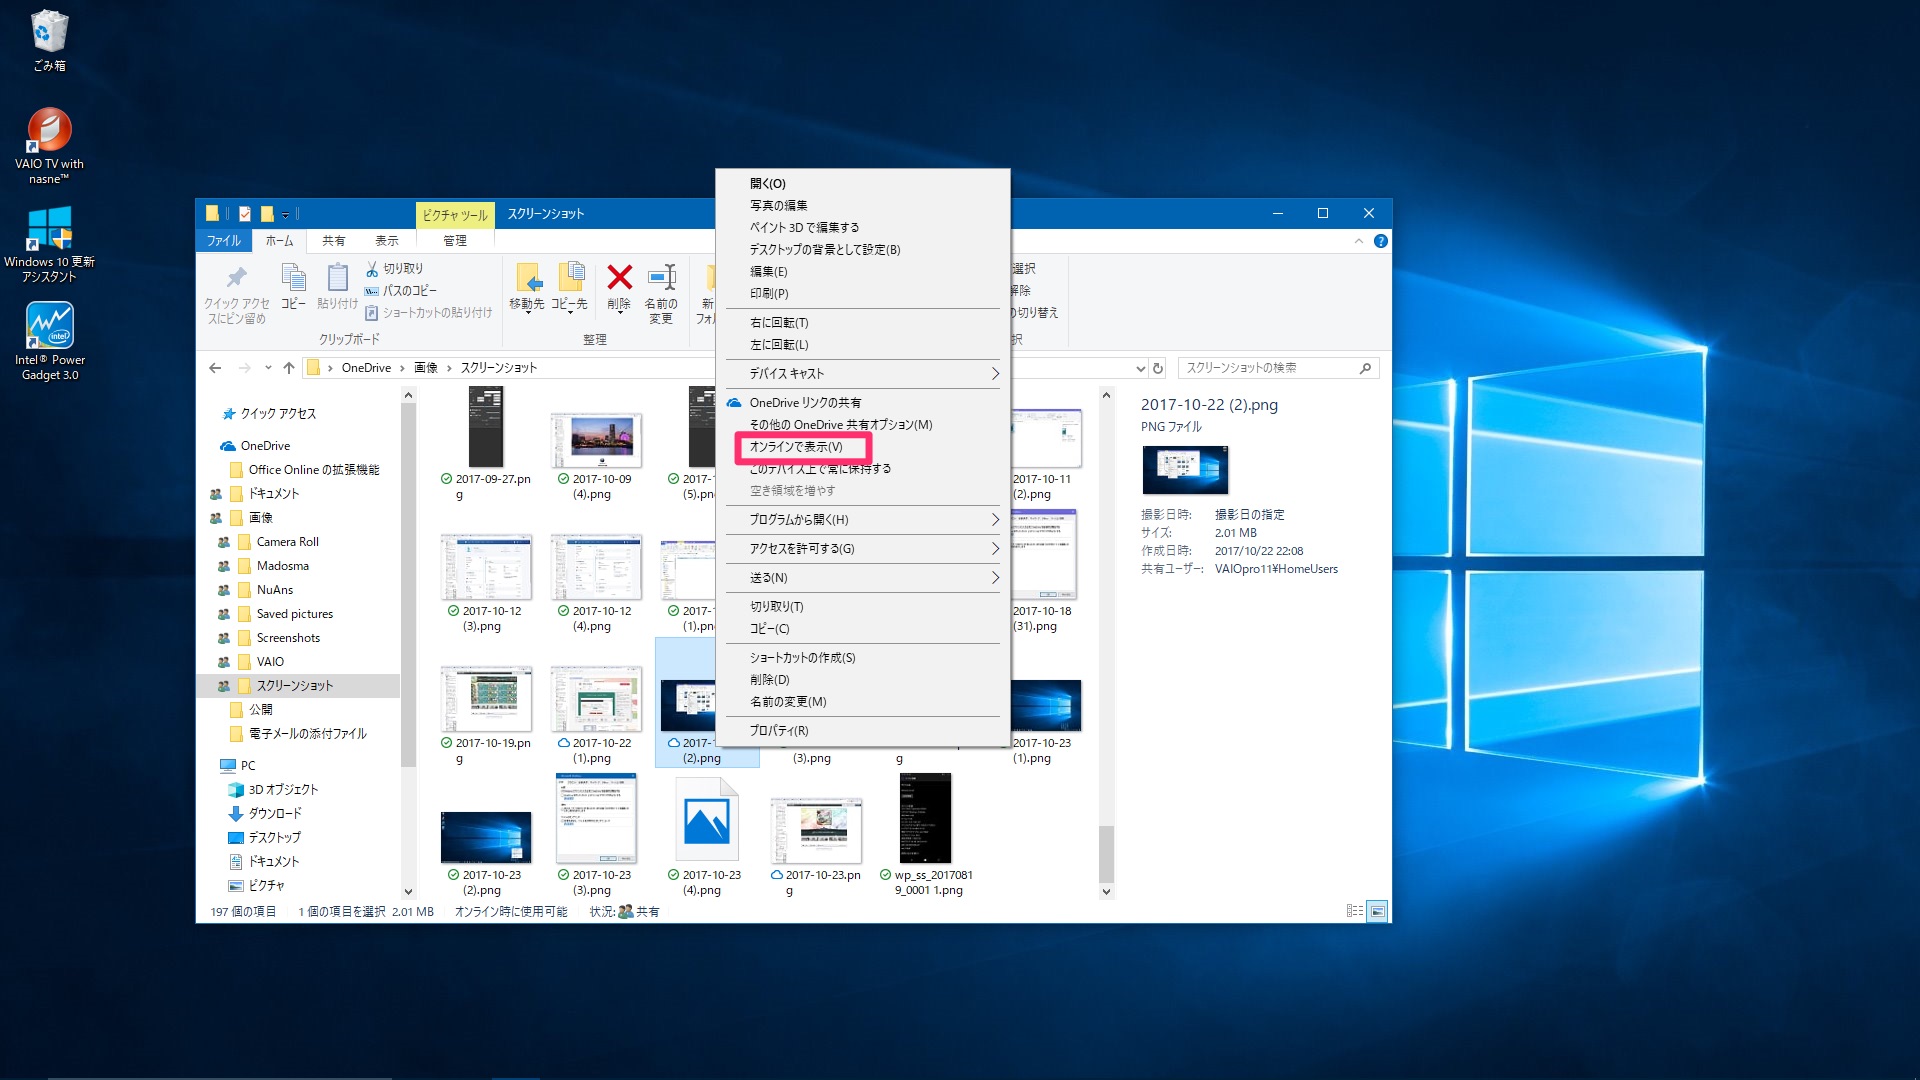Open the address bar history dropdown
This screenshot has height=1080, width=1920.
click(x=1141, y=368)
